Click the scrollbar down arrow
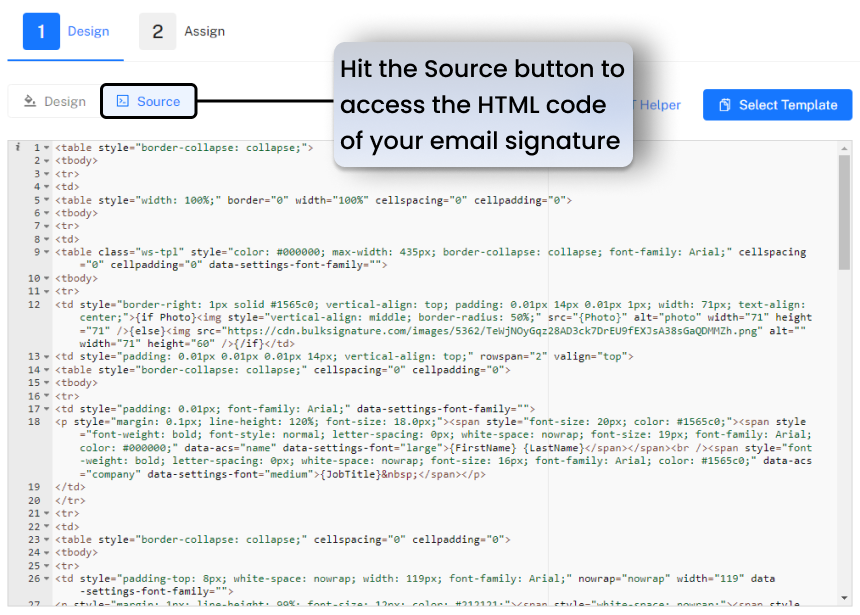 pyautogui.click(x=844, y=598)
